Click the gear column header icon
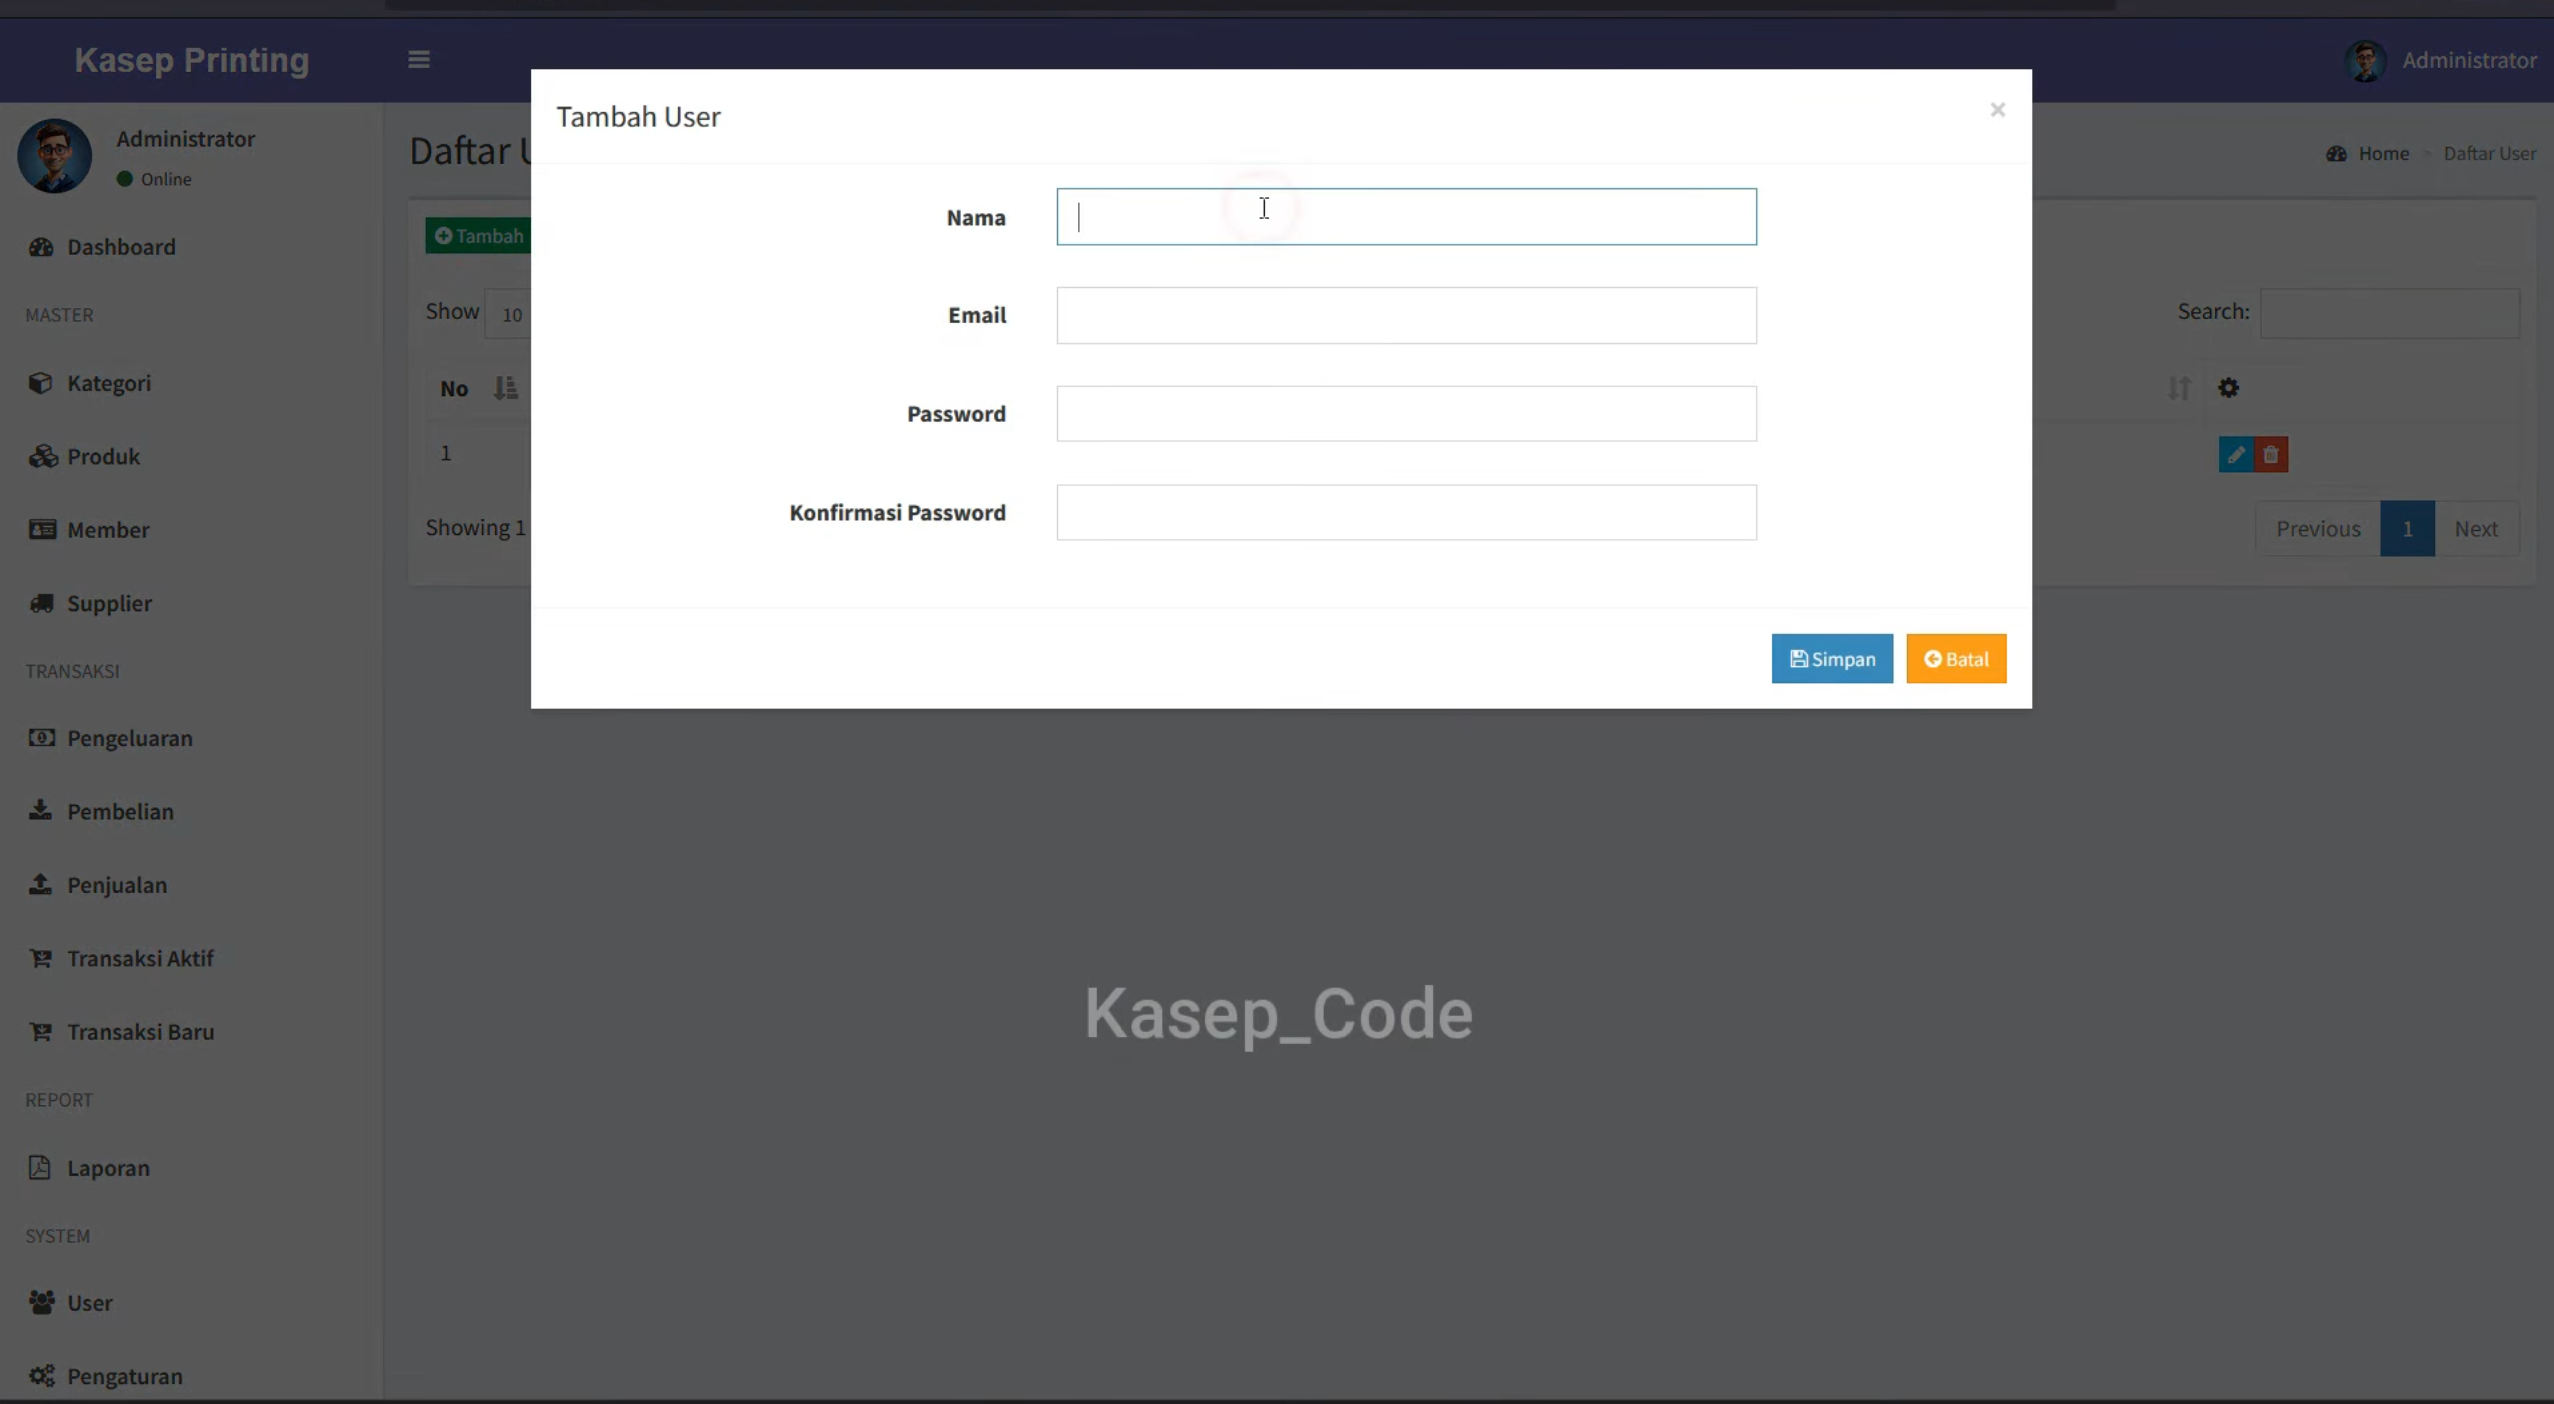The height and width of the screenshot is (1404, 2554). pos(2228,388)
